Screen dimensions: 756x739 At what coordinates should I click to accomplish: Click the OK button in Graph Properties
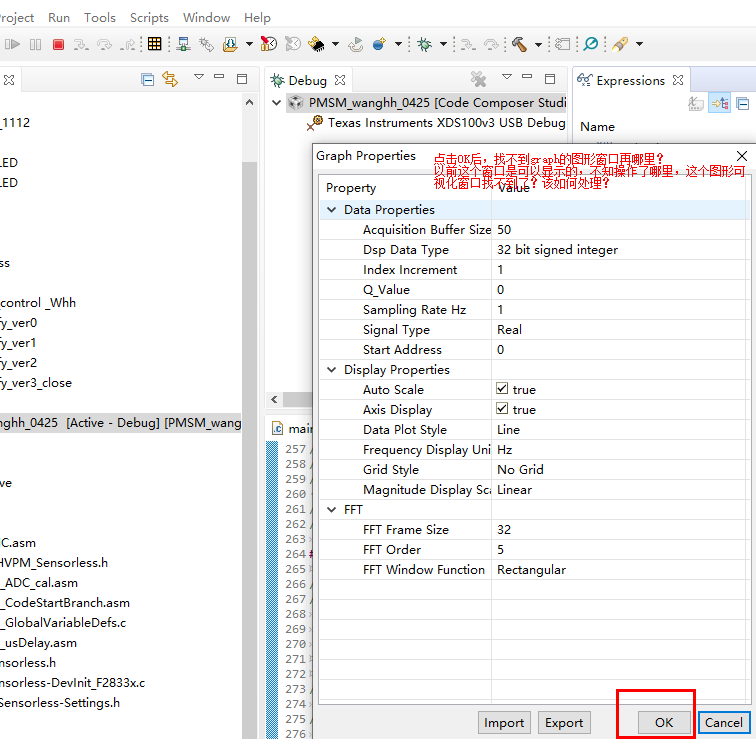[663, 722]
